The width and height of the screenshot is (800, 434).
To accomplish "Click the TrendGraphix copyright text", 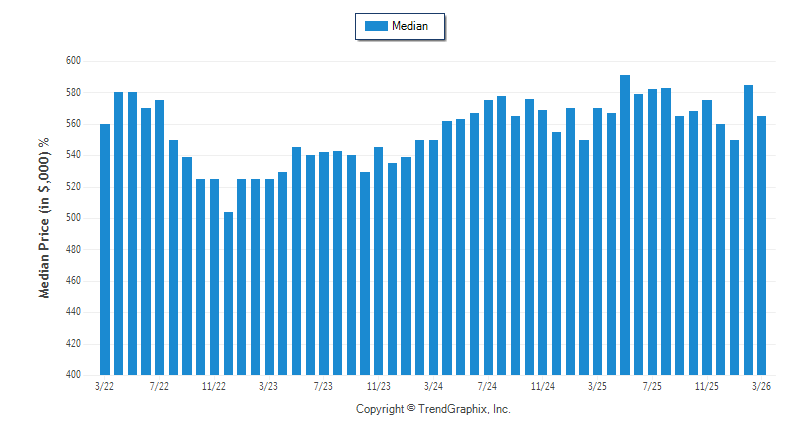I will pyautogui.click(x=433, y=410).
